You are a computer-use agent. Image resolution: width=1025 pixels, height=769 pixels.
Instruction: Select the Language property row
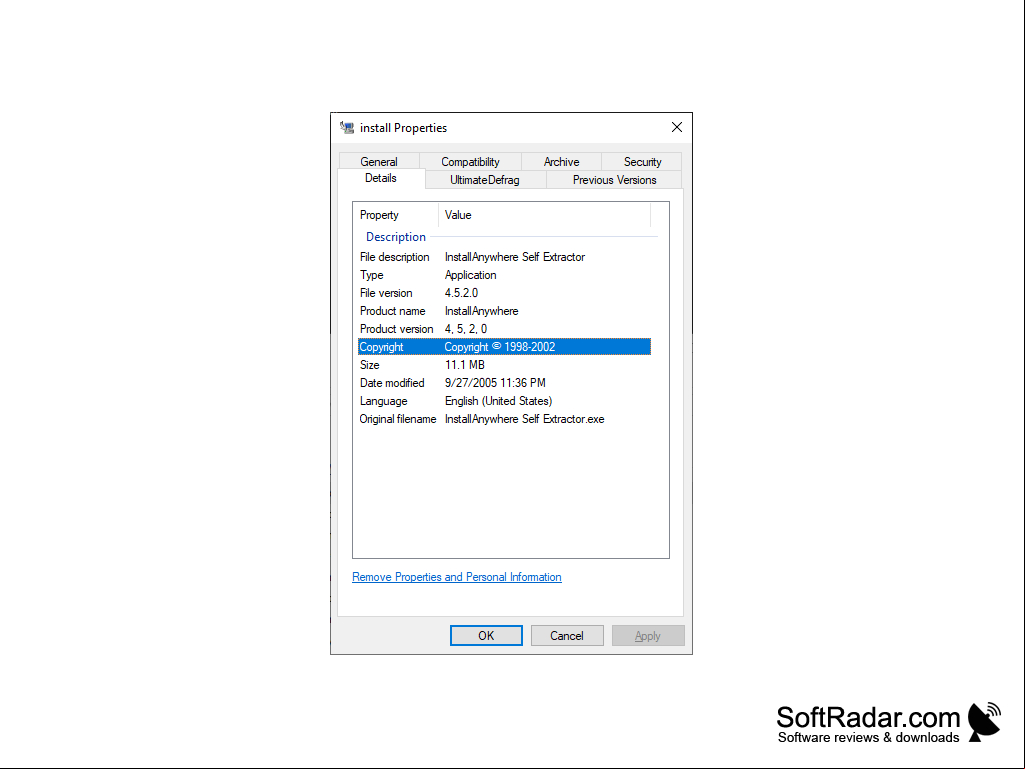coord(504,401)
